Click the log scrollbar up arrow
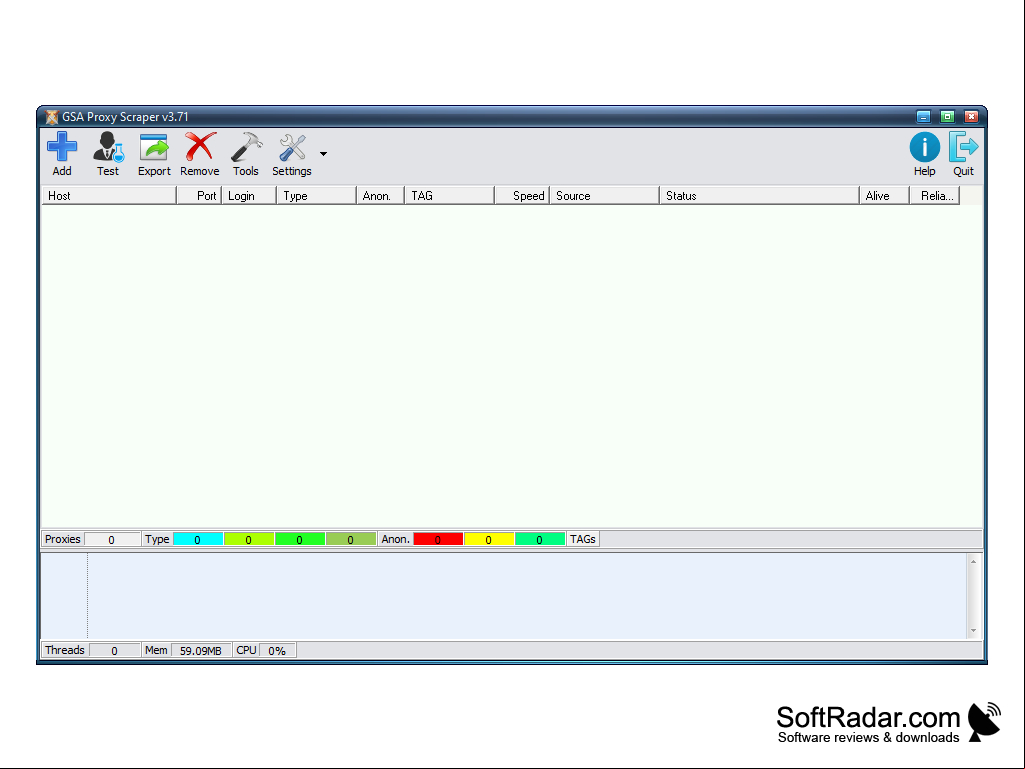This screenshot has width=1025, height=769. 973,562
